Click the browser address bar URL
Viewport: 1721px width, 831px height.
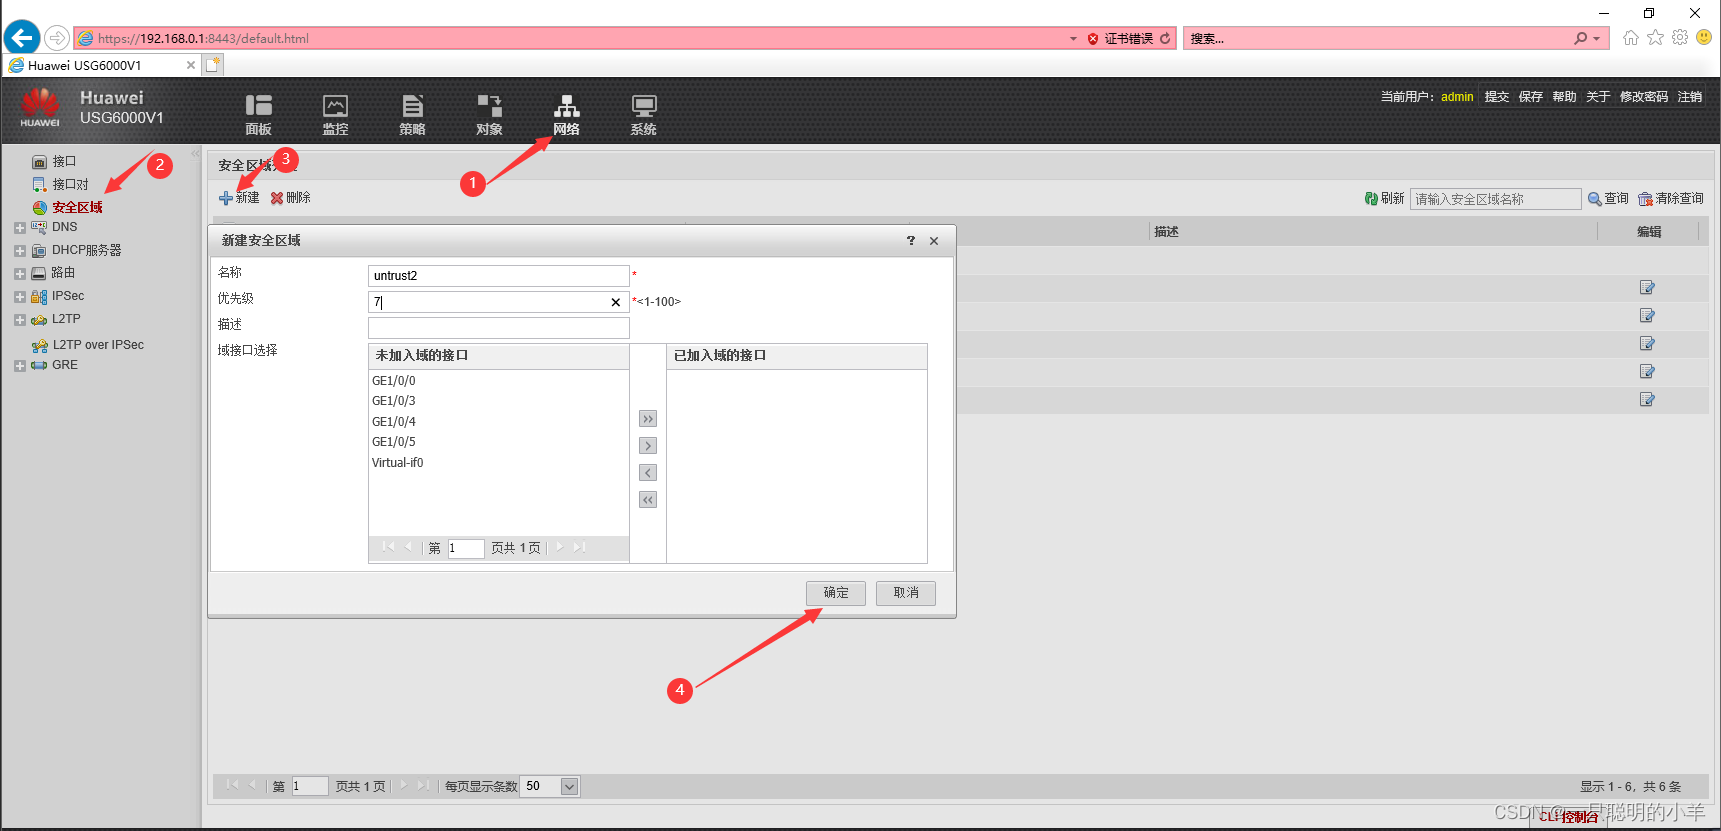click(x=203, y=39)
